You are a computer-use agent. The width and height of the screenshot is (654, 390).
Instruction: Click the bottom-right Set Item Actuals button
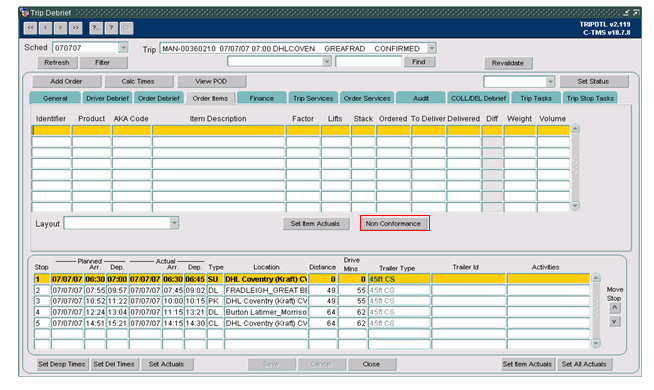click(x=528, y=364)
